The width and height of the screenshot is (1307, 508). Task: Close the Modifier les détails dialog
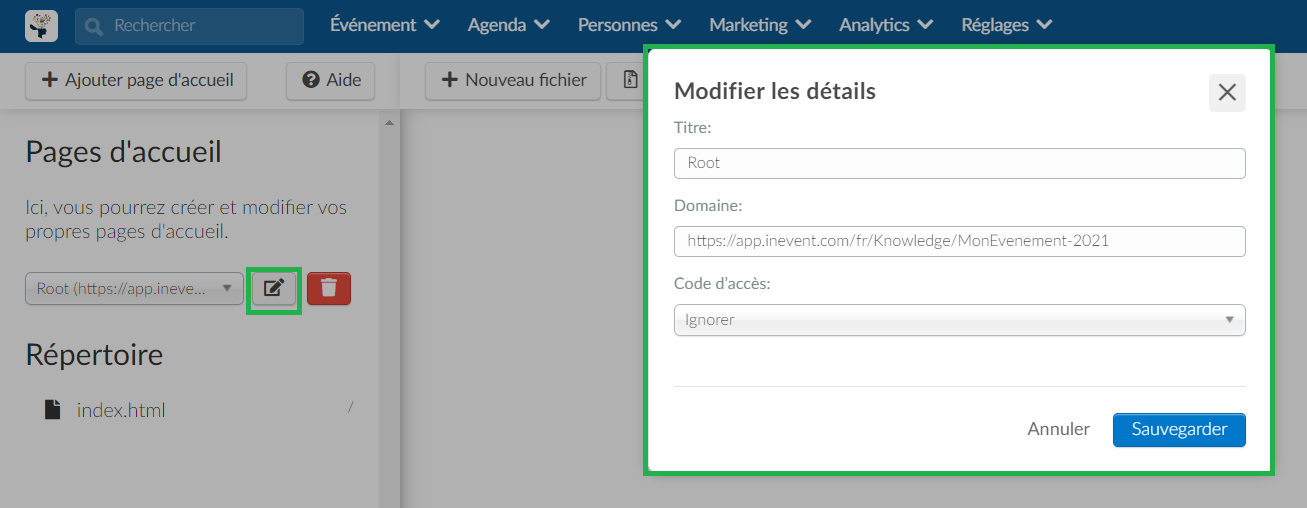[x=1227, y=92]
